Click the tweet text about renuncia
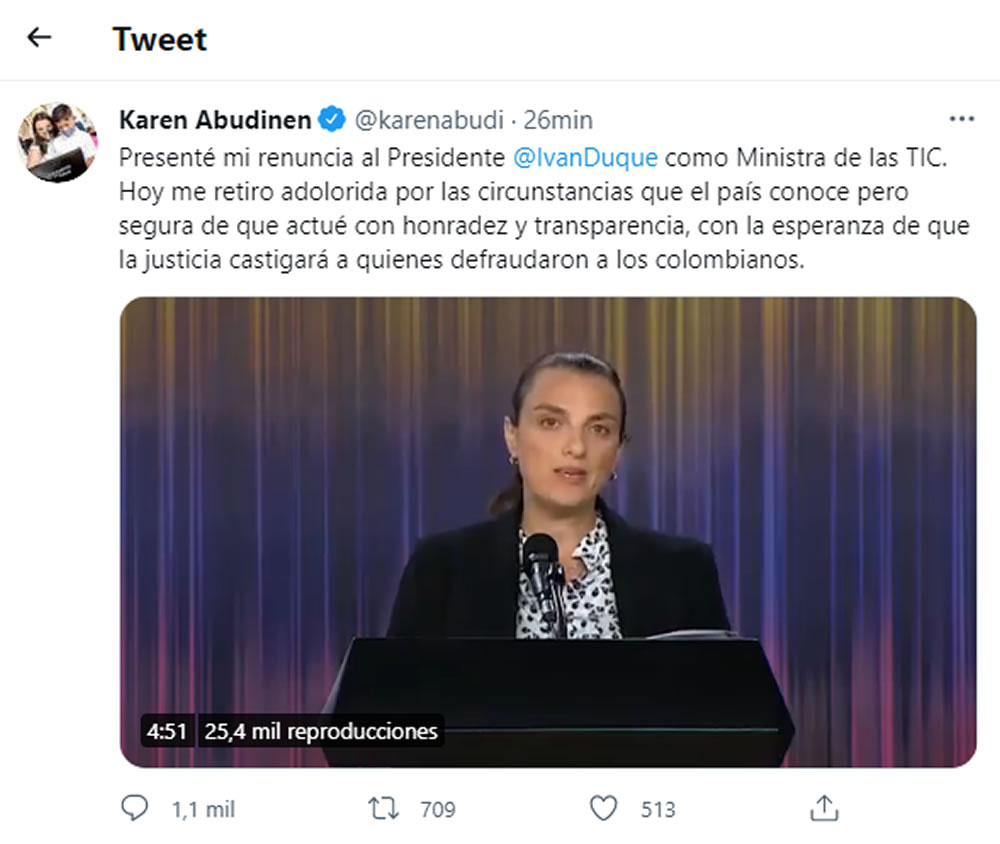 click(544, 209)
